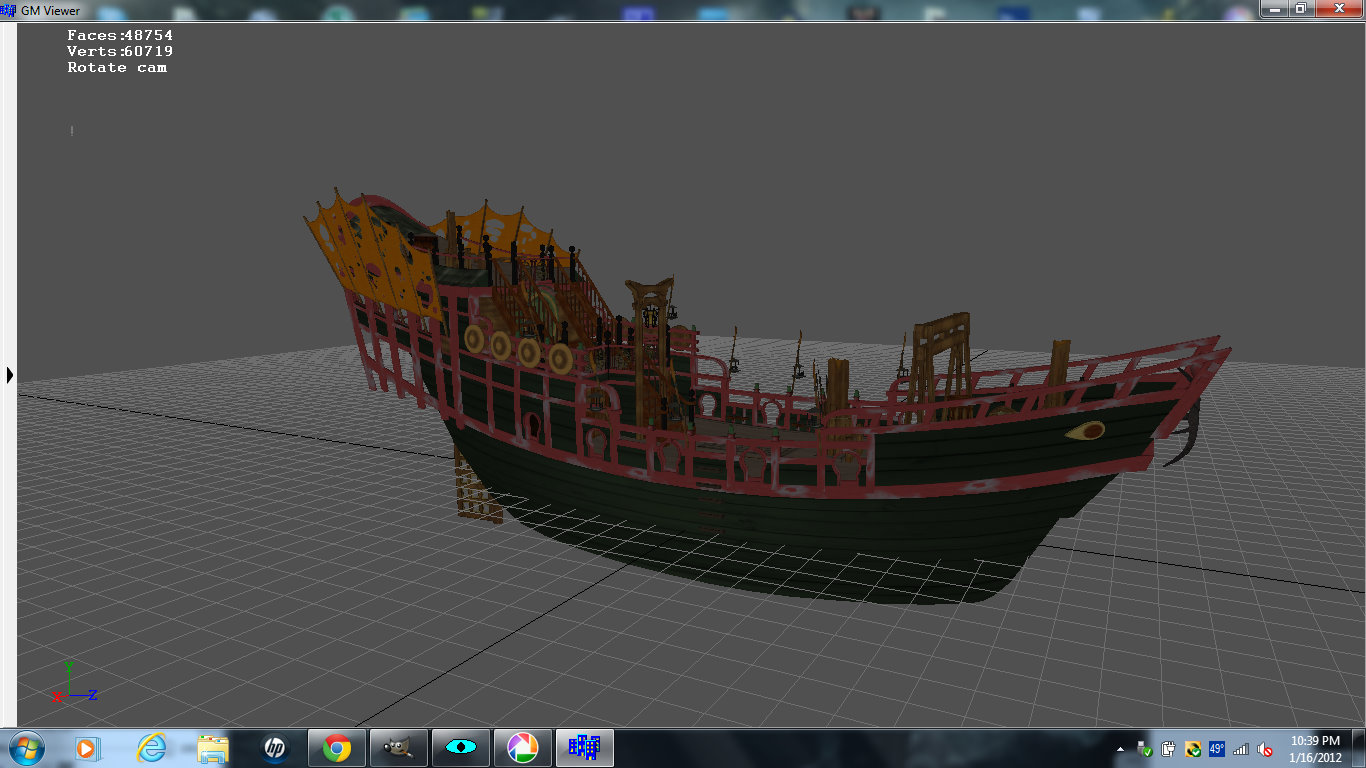The image size is (1366, 768).
Task: Switch to Google Chrome on the taskbar
Action: (x=336, y=748)
